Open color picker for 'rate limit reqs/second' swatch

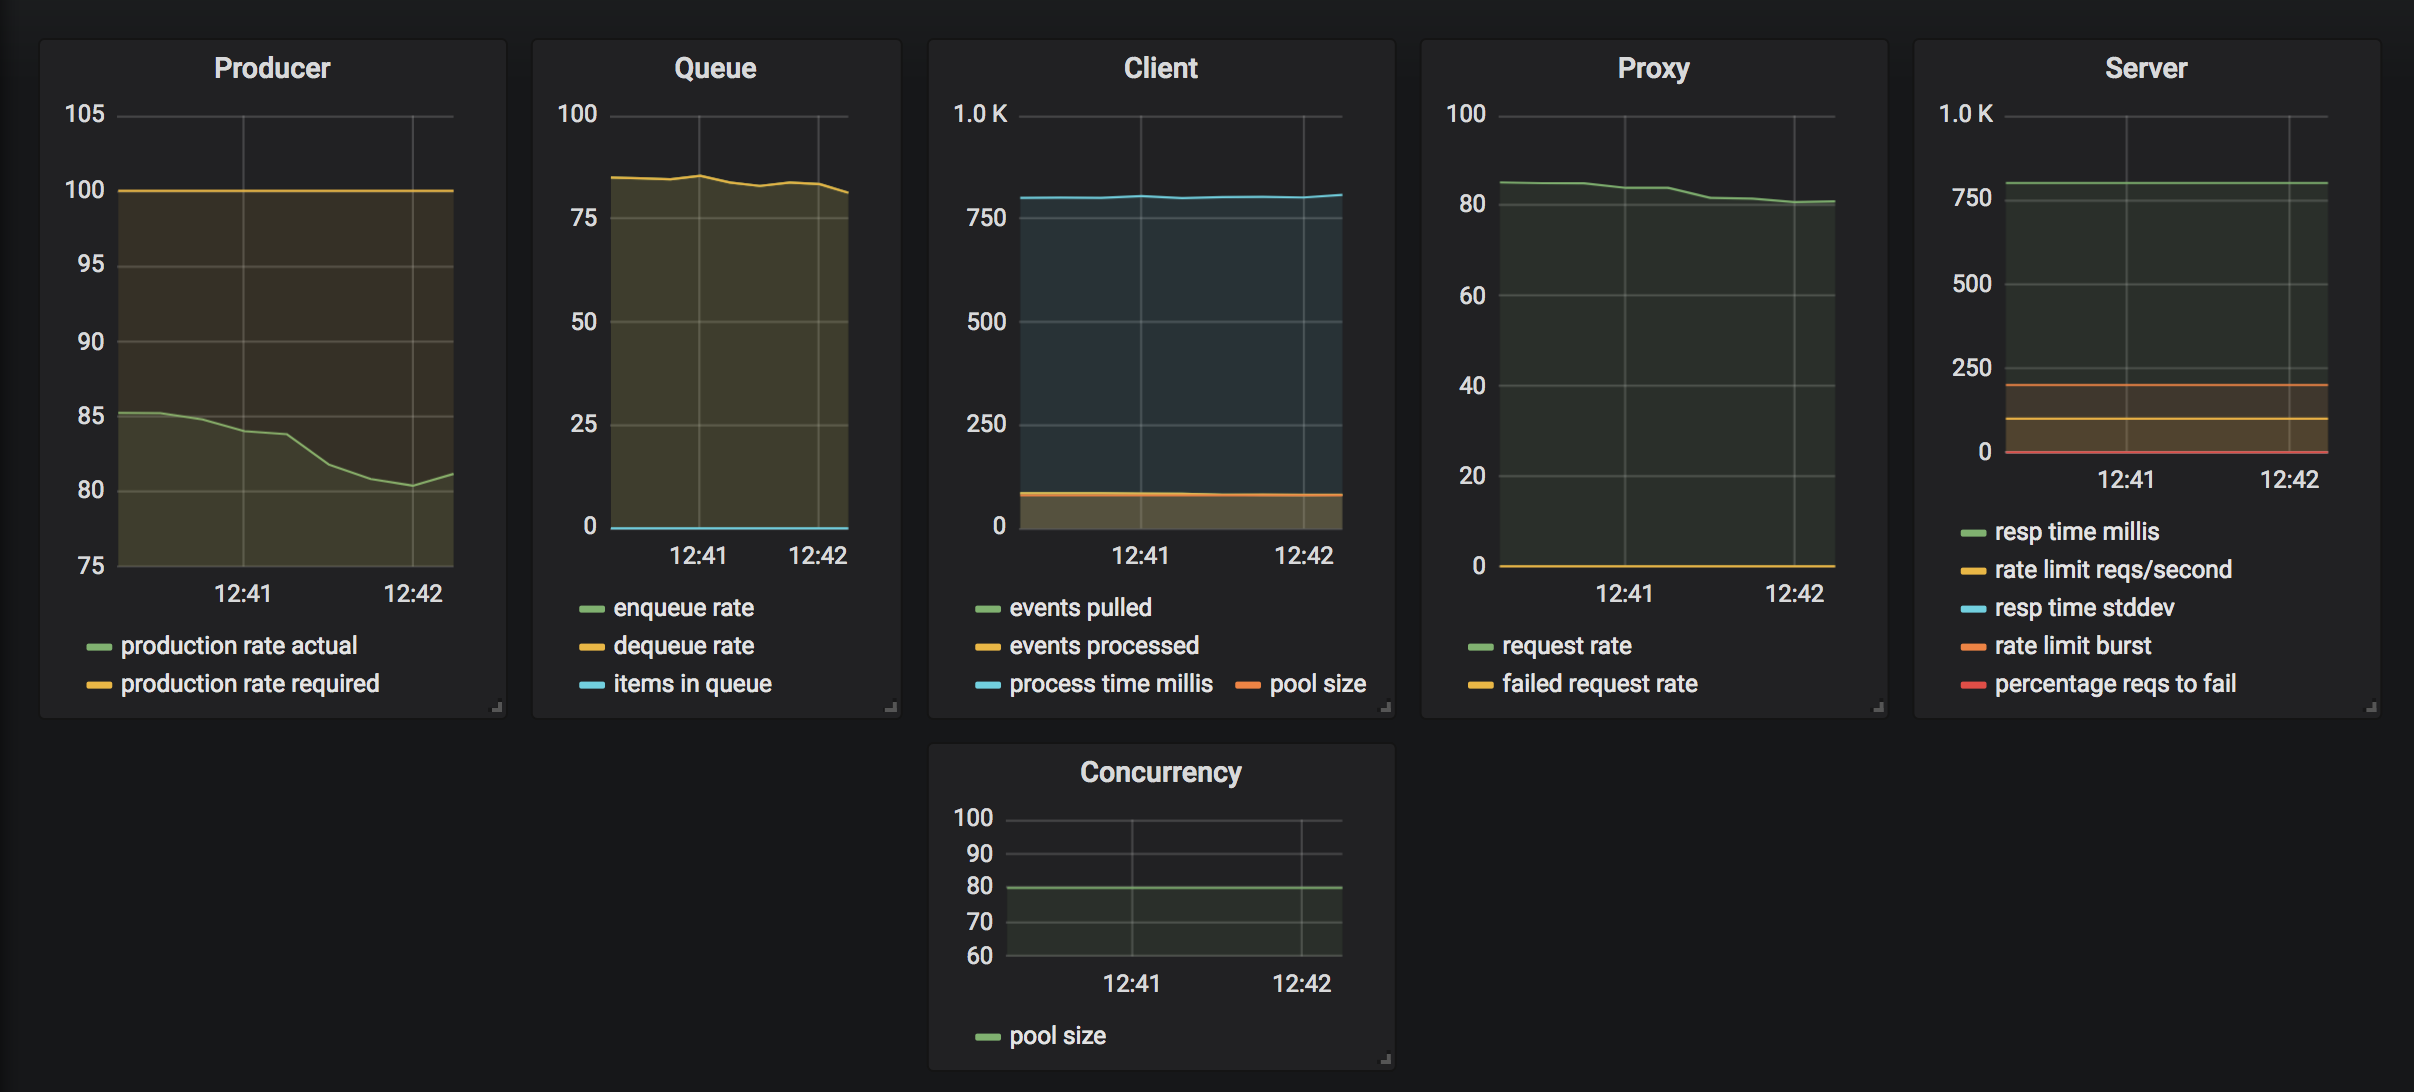tap(1973, 571)
